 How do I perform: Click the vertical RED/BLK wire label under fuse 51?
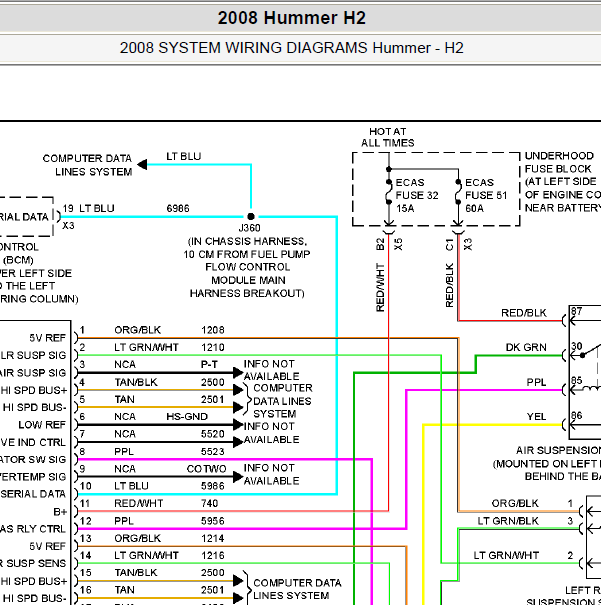pyautogui.click(x=449, y=285)
